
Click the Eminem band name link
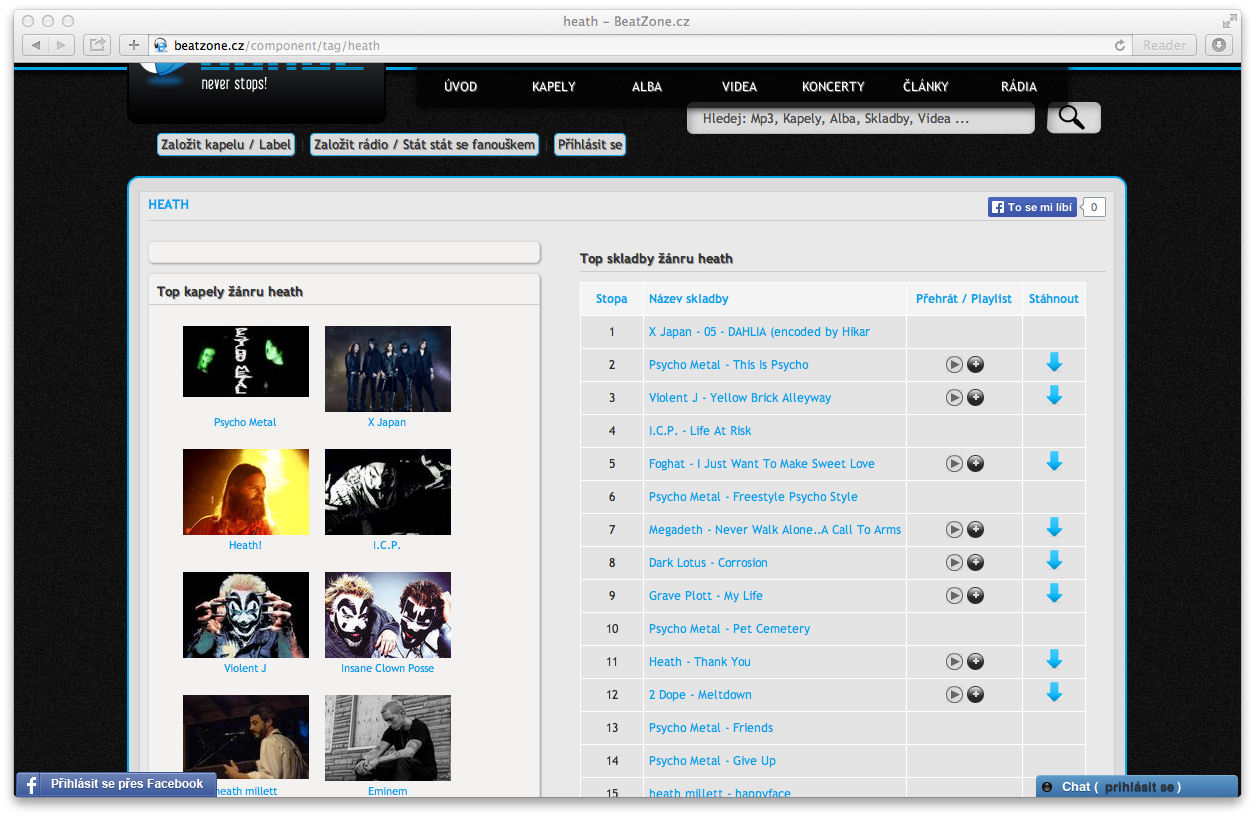388,791
